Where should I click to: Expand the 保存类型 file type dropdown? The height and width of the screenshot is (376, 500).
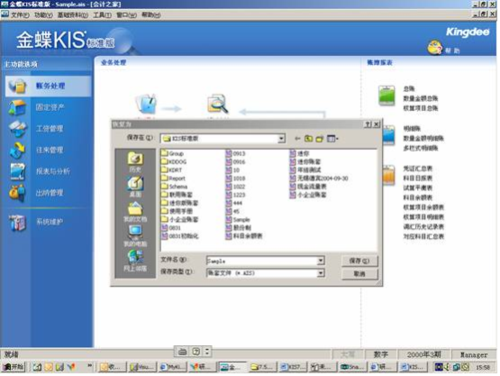tap(320, 273)
